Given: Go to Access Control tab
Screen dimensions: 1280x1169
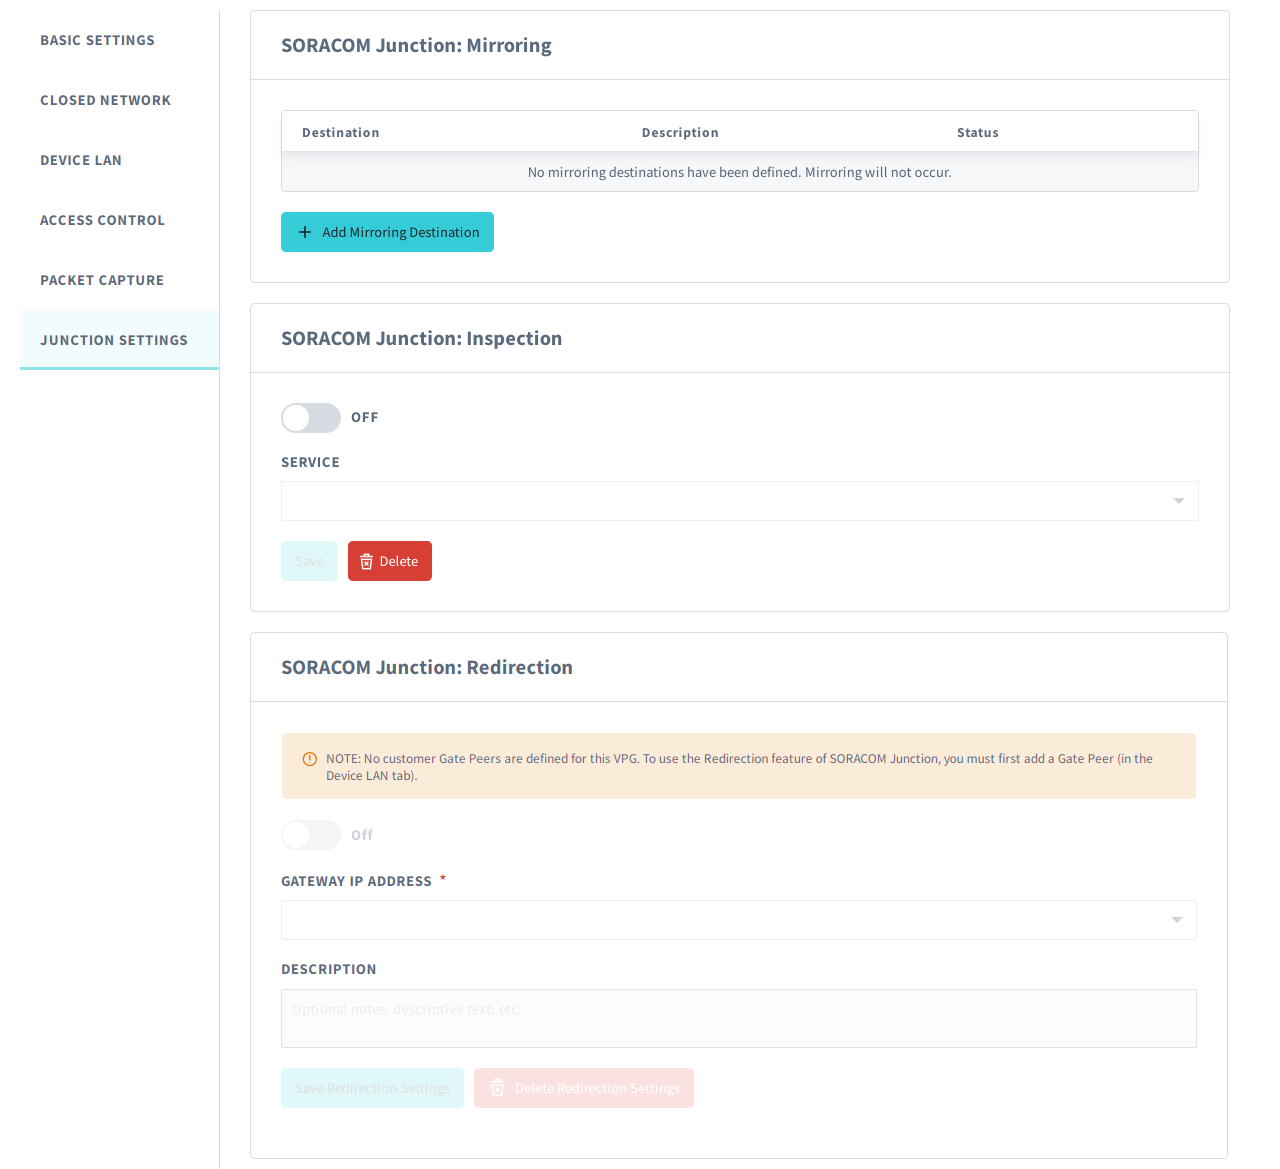Looking at the screenshot, I should coord(103,220).
